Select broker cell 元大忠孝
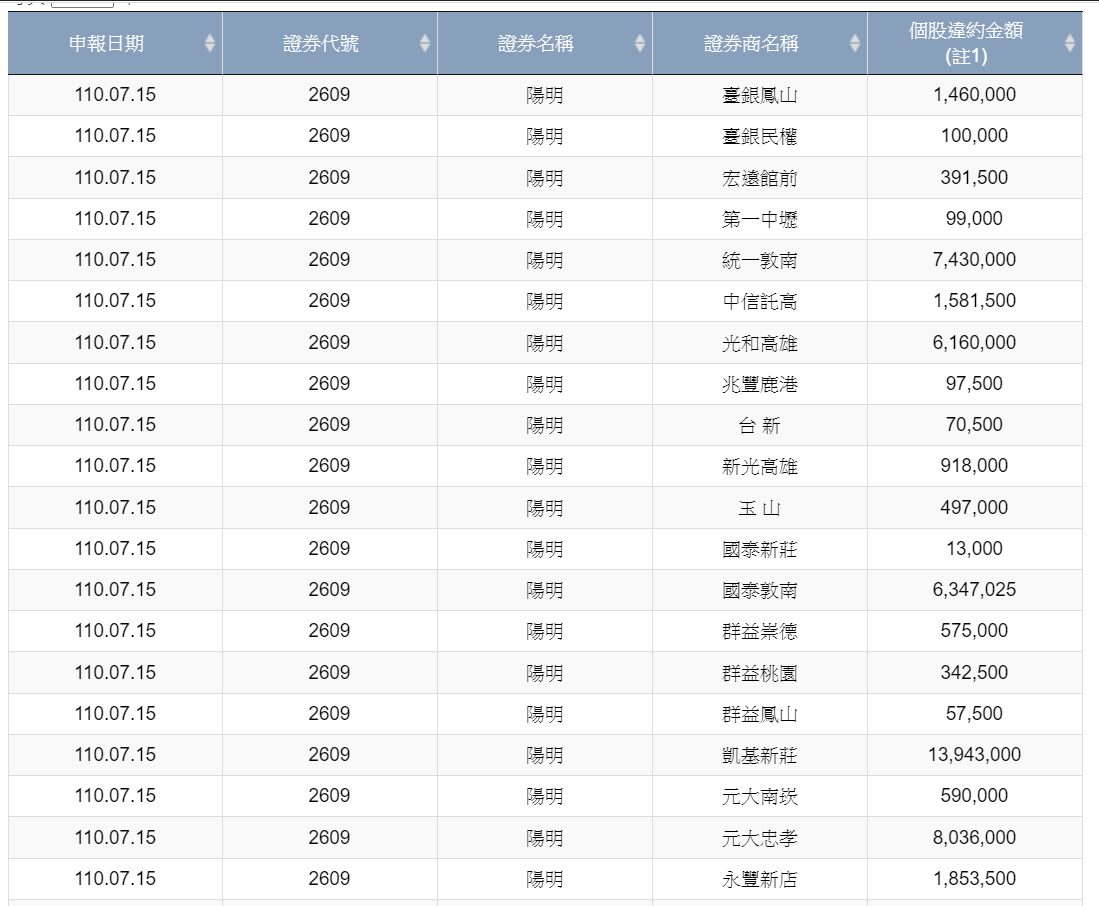The image size is (1099, 906). click(760, 837)
